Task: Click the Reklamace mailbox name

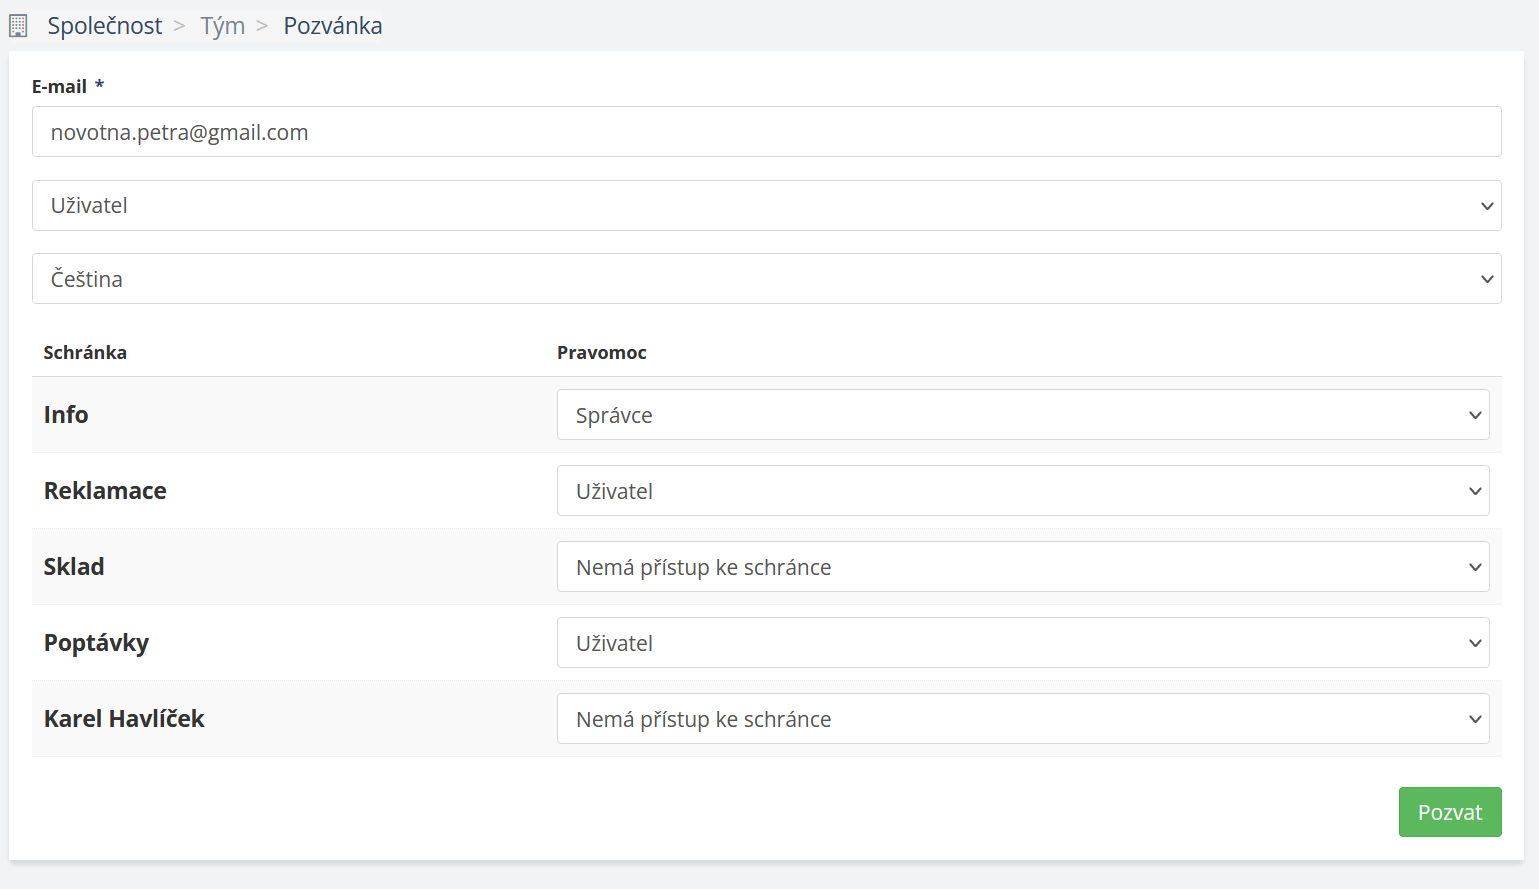Action: coord(105,491)
